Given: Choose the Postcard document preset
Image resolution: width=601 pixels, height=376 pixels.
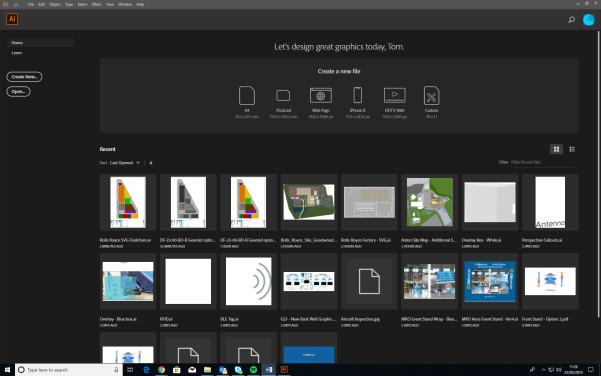Looking at the screenshot, I should pyautogui.click(x=283, y=95).
